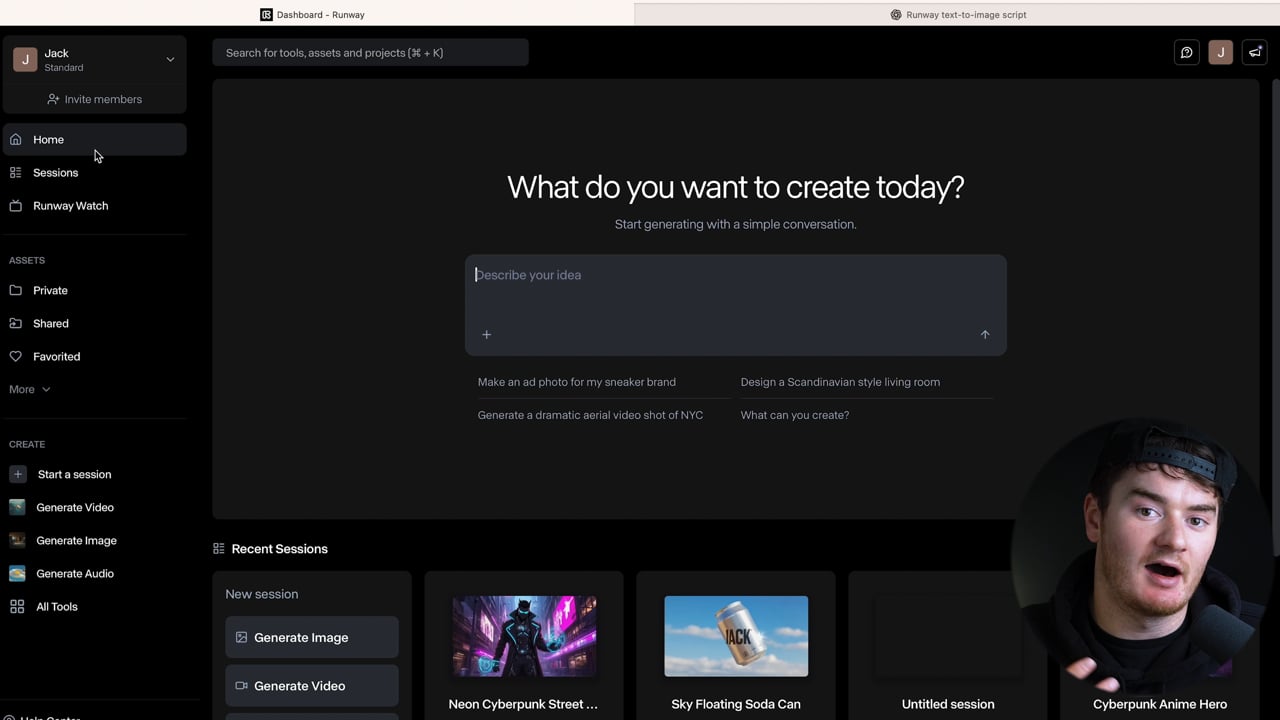
Task: Open Shared assets
Action: [95, 323]
